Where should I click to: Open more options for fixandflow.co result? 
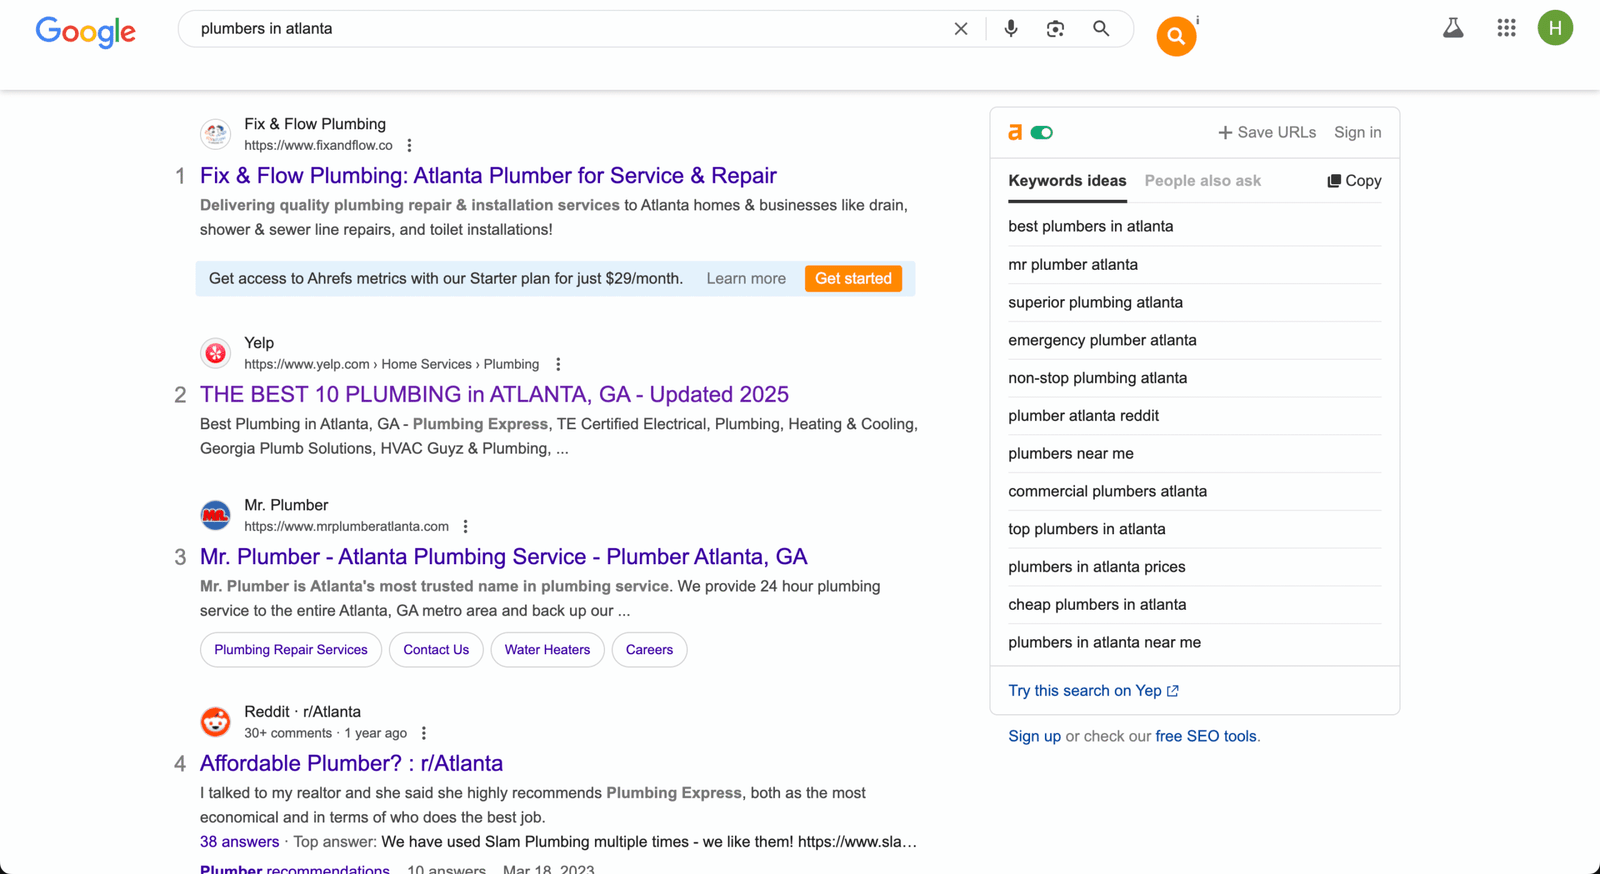pyautogui.click(x=409, y=146)
